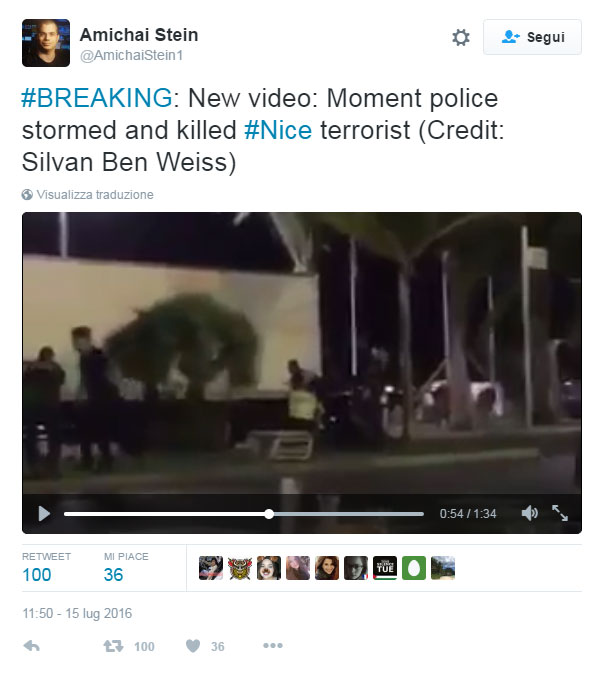The height and width of the screenshot is (675, 602).
Task: Expand video to fullscreen
Action: (560, 513)
